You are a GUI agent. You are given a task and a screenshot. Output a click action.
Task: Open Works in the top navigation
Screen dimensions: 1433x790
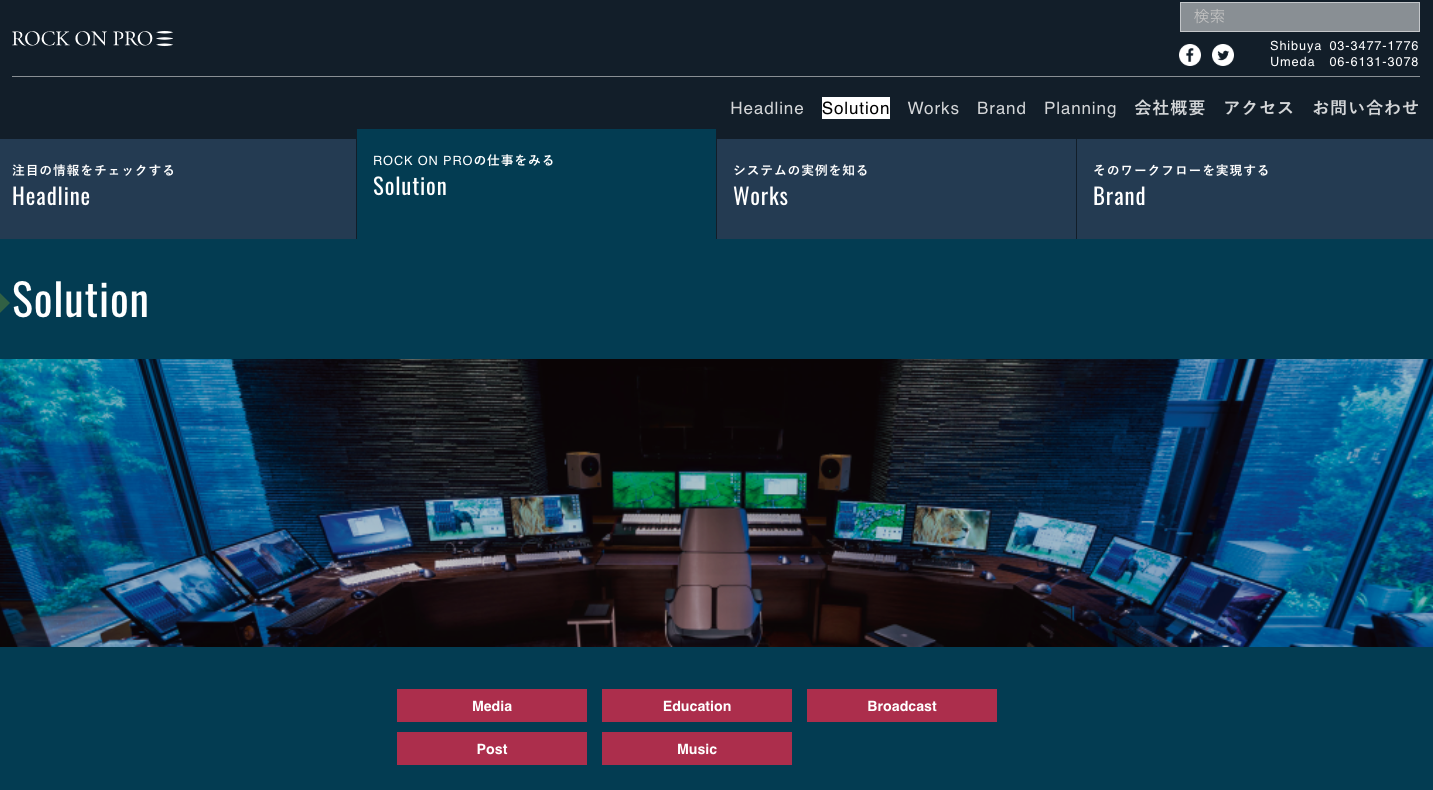tap(933, 108)
